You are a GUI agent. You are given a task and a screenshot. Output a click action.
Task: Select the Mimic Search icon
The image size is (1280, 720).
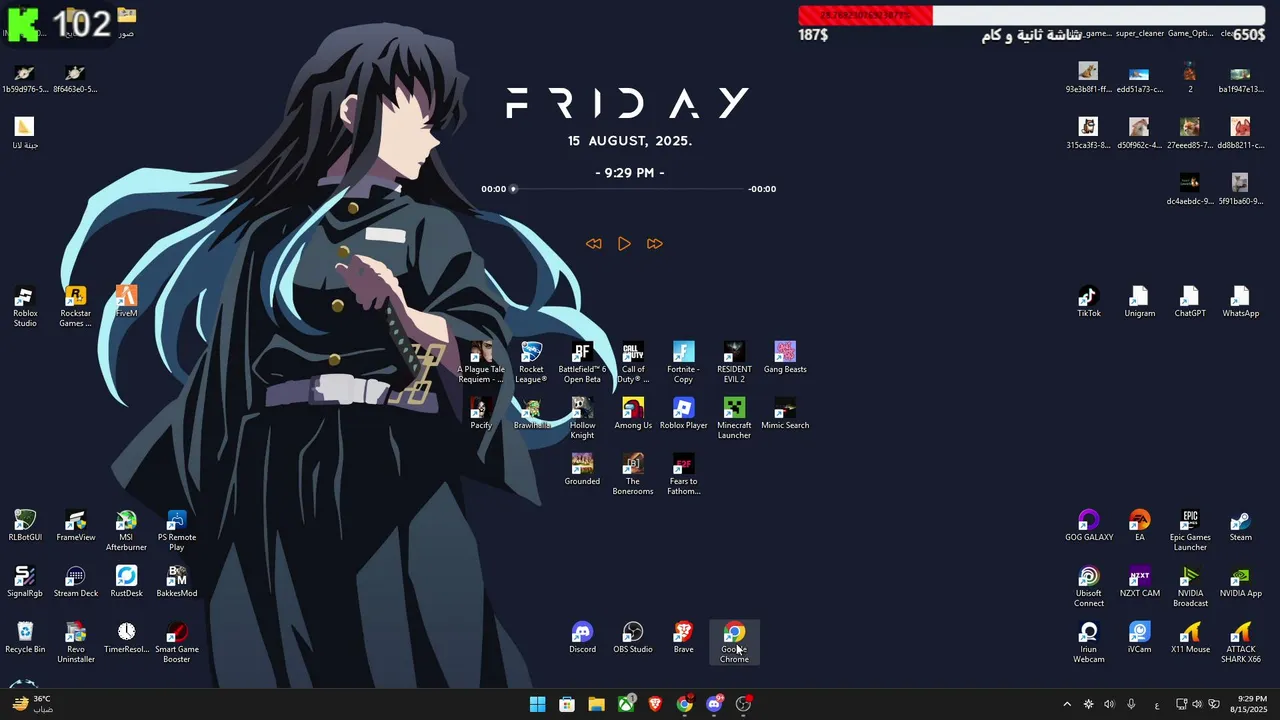coord(785,414)
